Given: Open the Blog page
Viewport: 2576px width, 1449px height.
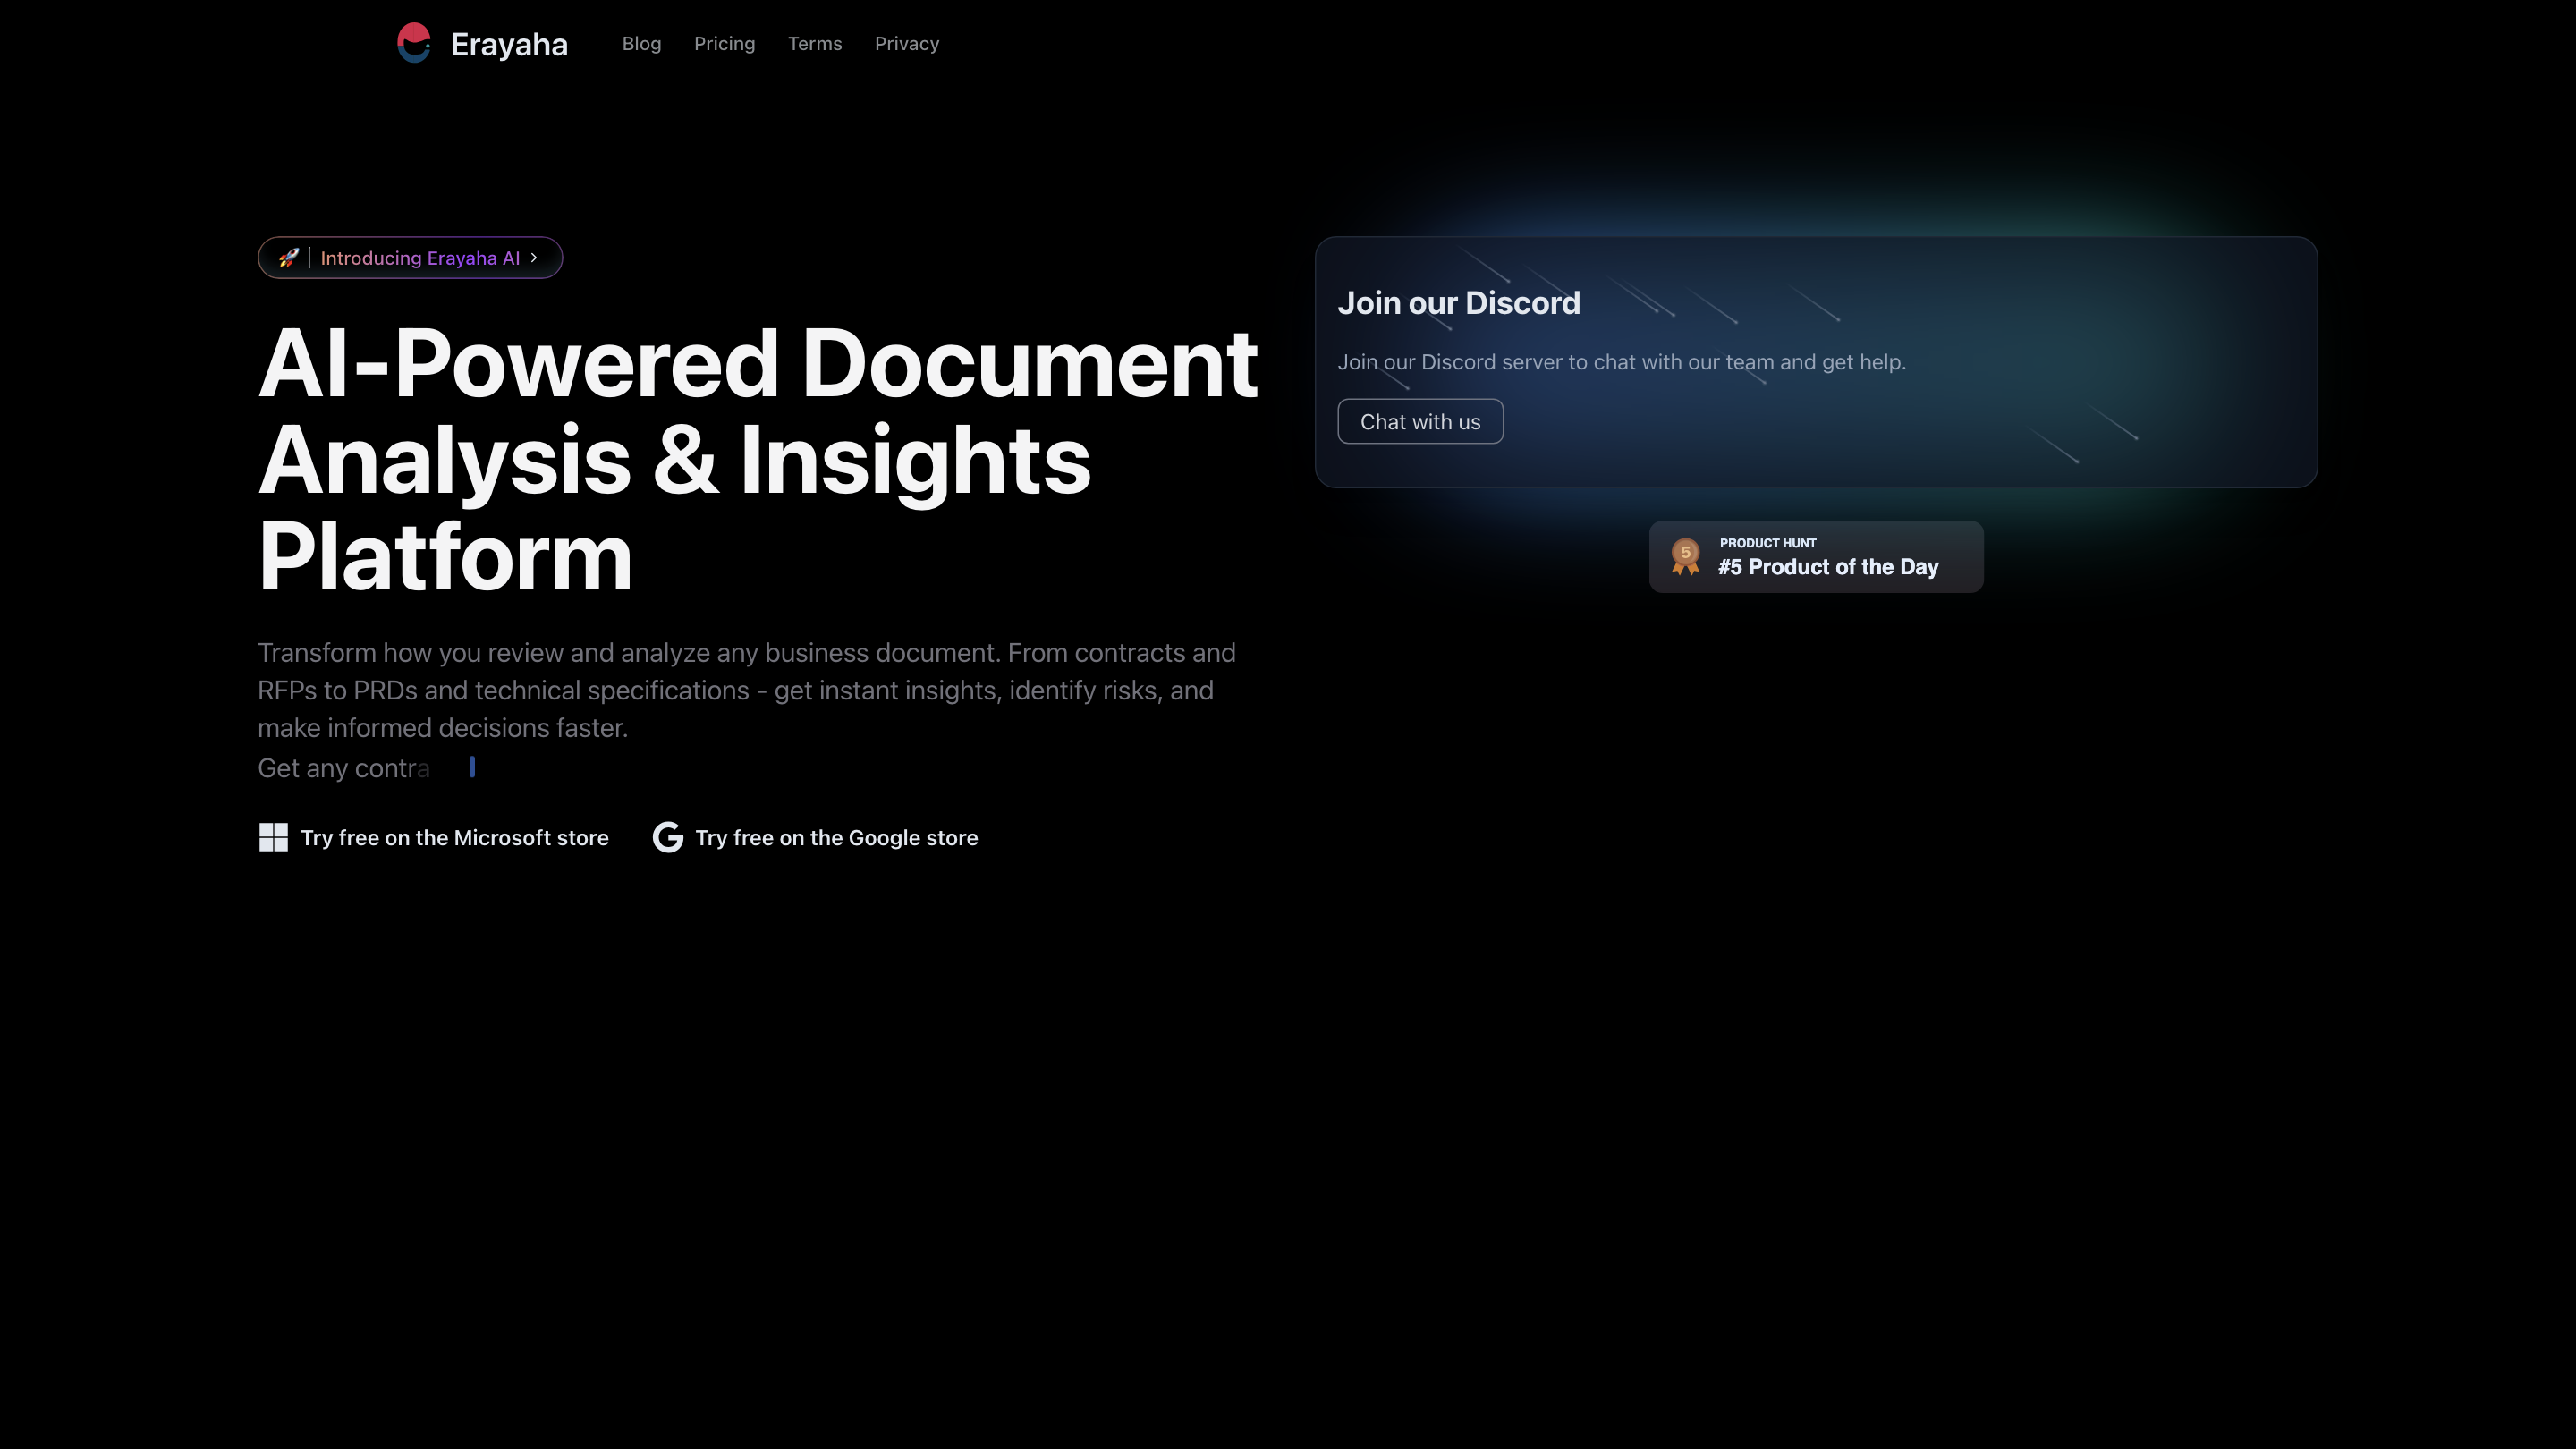Looking at the screenshot, I should pos(641,44).
